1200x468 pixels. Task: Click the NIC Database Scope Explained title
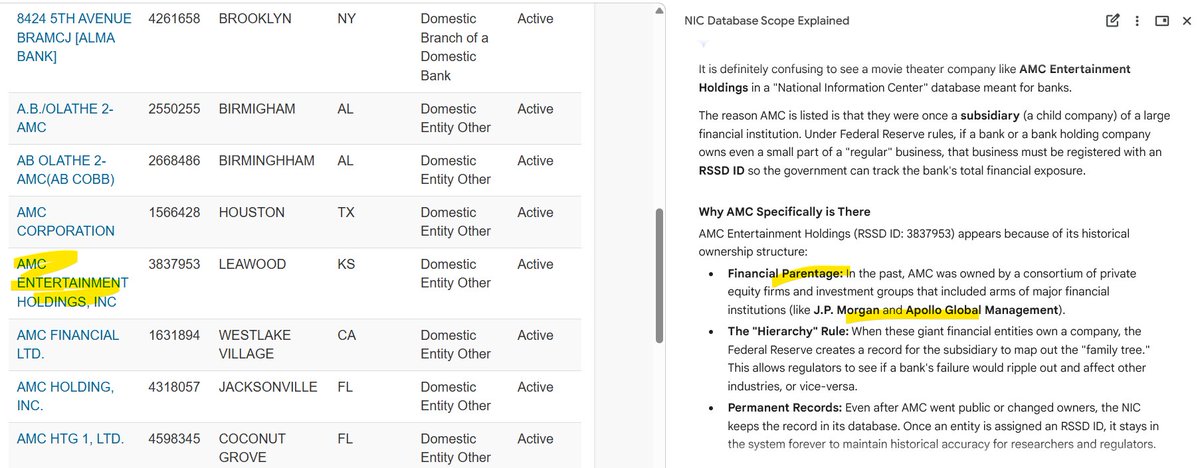767,21
